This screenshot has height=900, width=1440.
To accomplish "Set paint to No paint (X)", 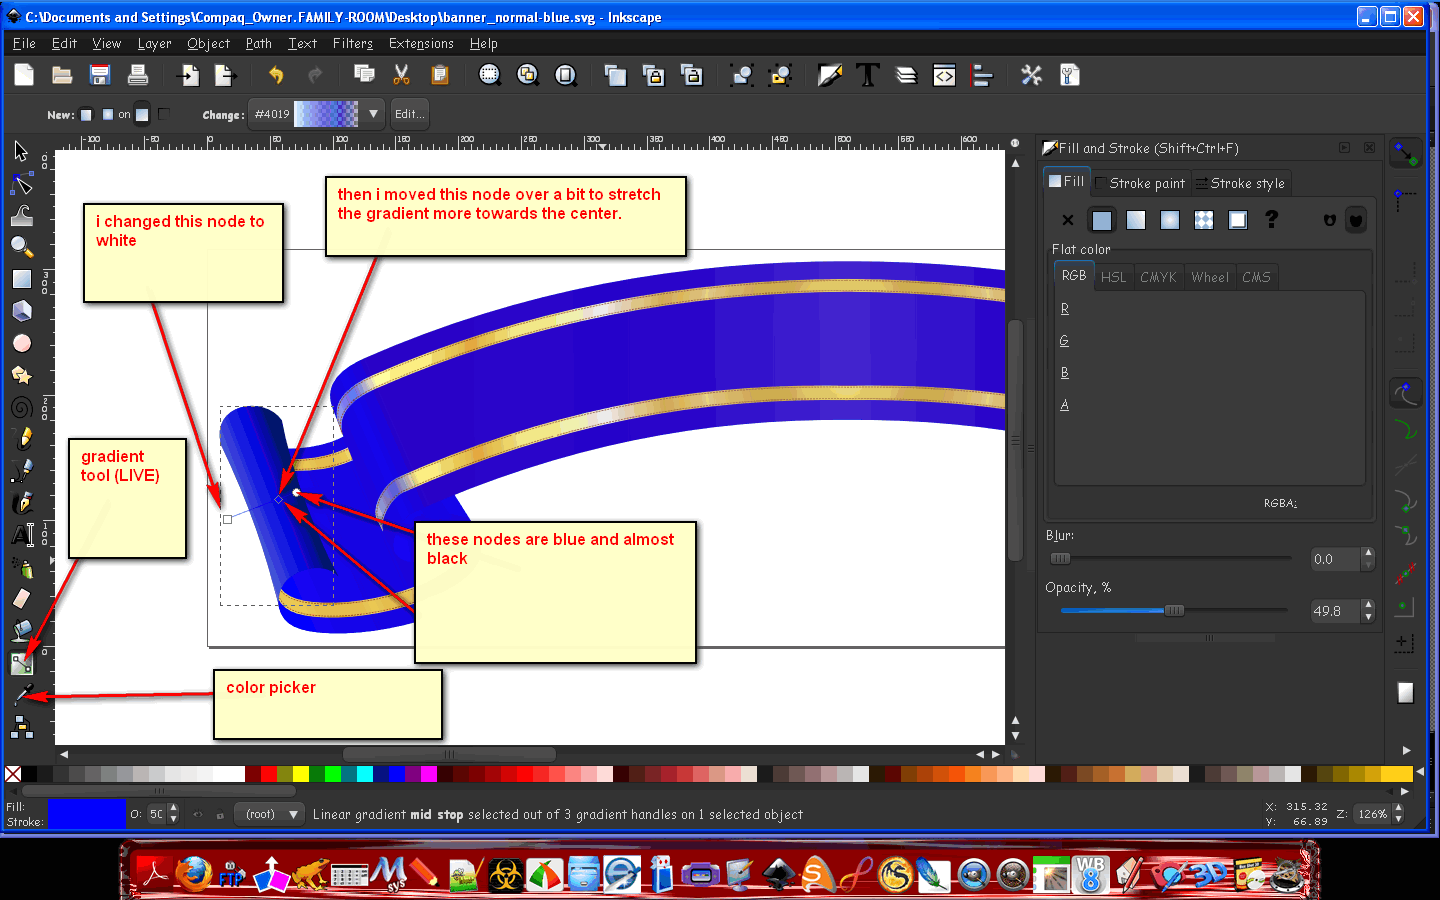I will point(1068,220).
